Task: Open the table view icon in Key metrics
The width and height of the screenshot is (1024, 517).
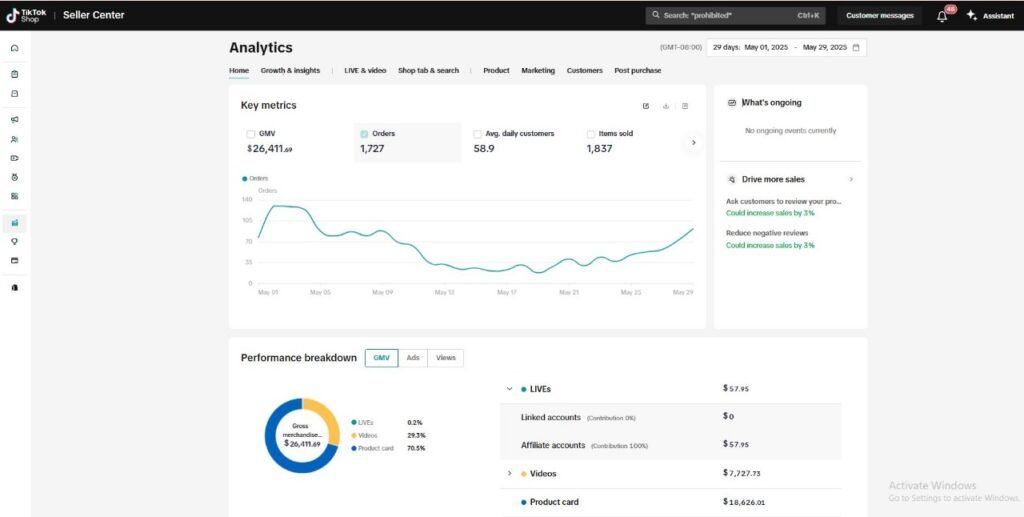Action: [685, 106]
